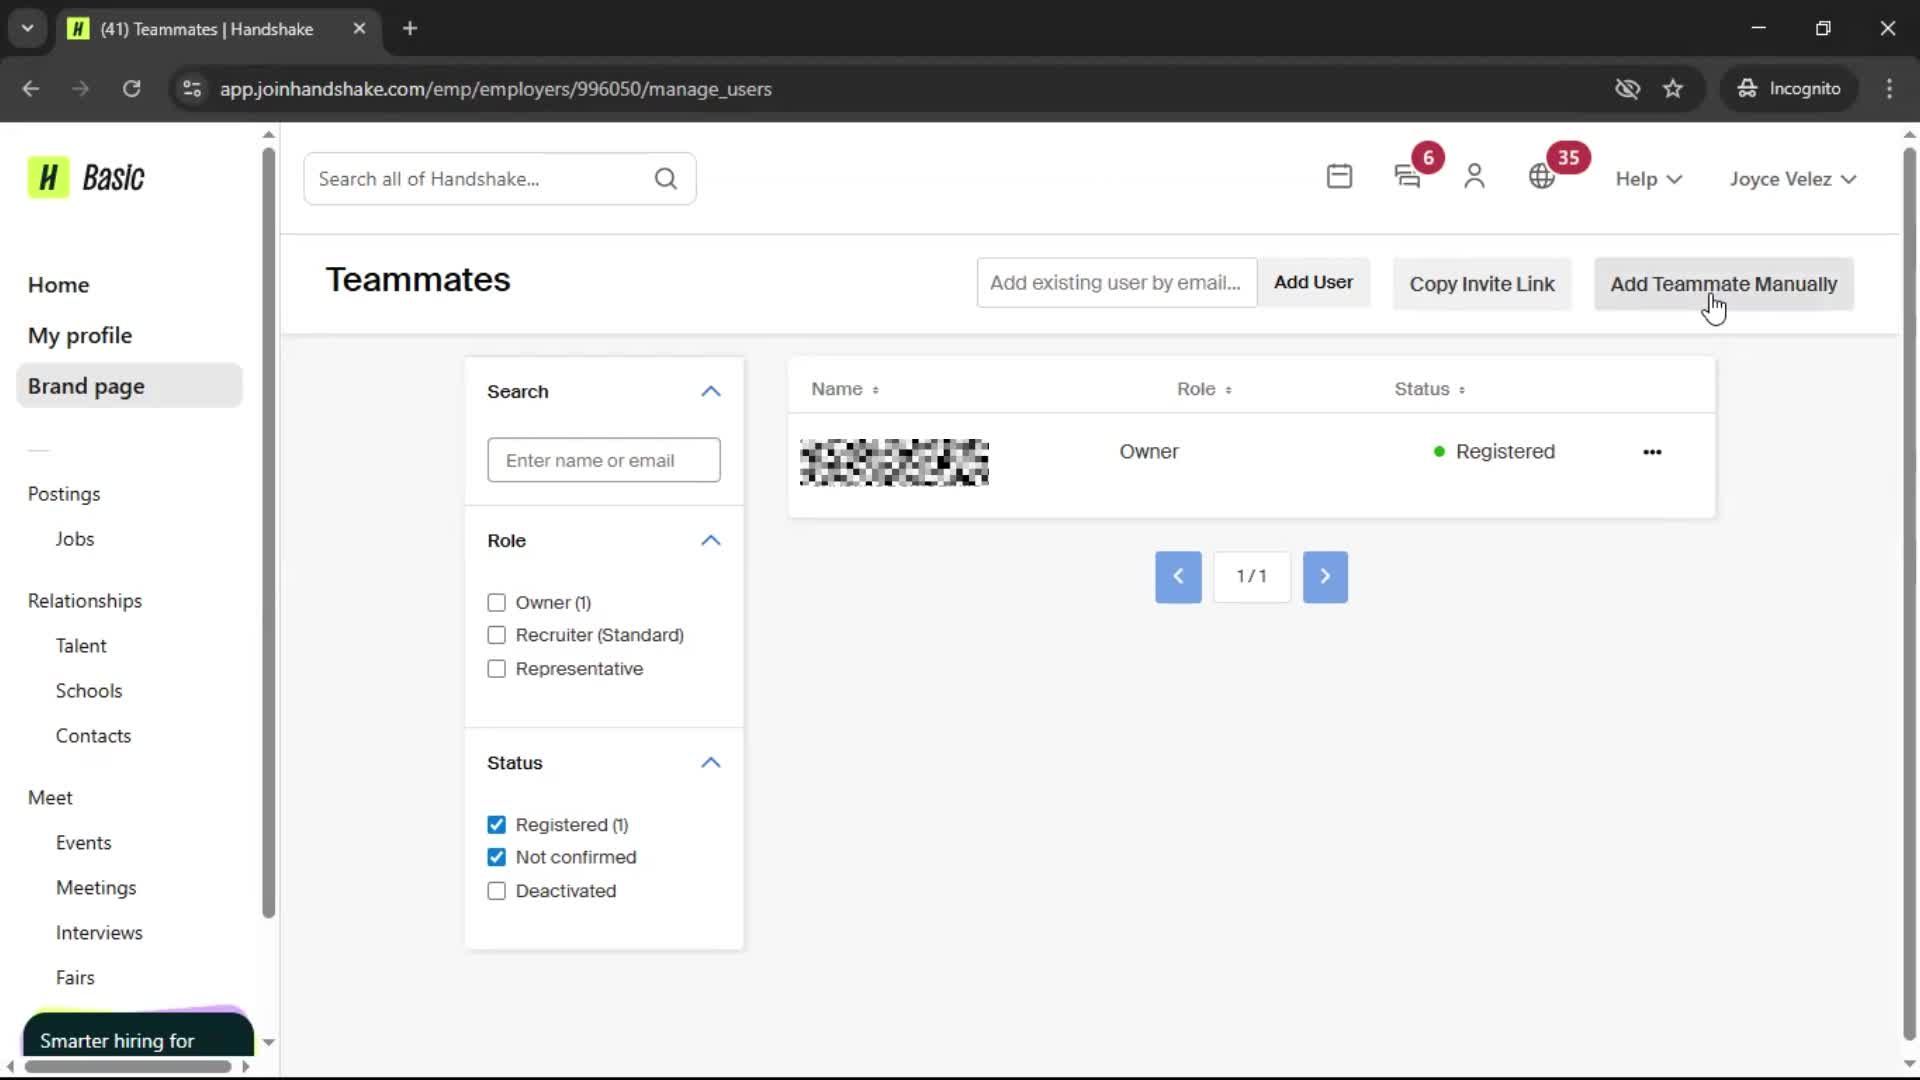Open the row actions ellipsis for the Owner teammate
Screen dimensions: 1920x1080
[x=1651, y=452]
